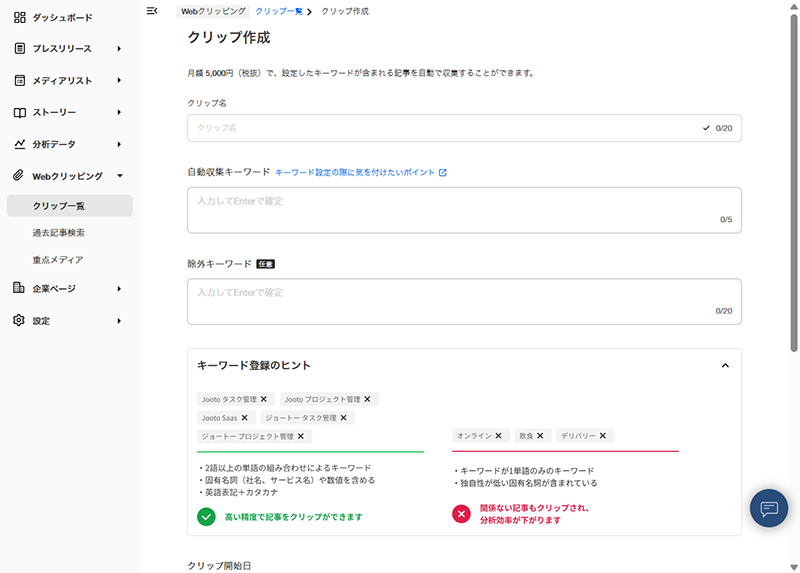This screenshot has width=800, height=573.
Task: Click the Web Clipping paperclip icon
Action: [18, 176]
